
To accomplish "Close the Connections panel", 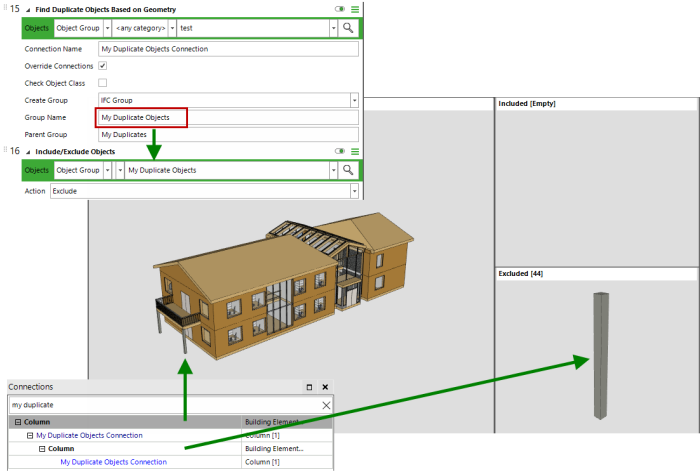I will click(325, 387).
